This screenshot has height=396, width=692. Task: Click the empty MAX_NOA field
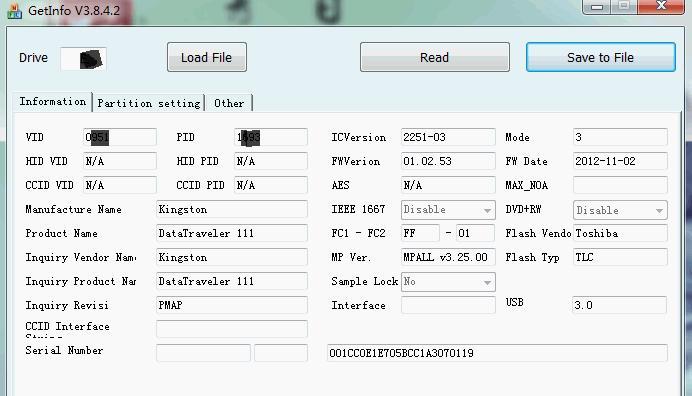[x=620, y=185]
